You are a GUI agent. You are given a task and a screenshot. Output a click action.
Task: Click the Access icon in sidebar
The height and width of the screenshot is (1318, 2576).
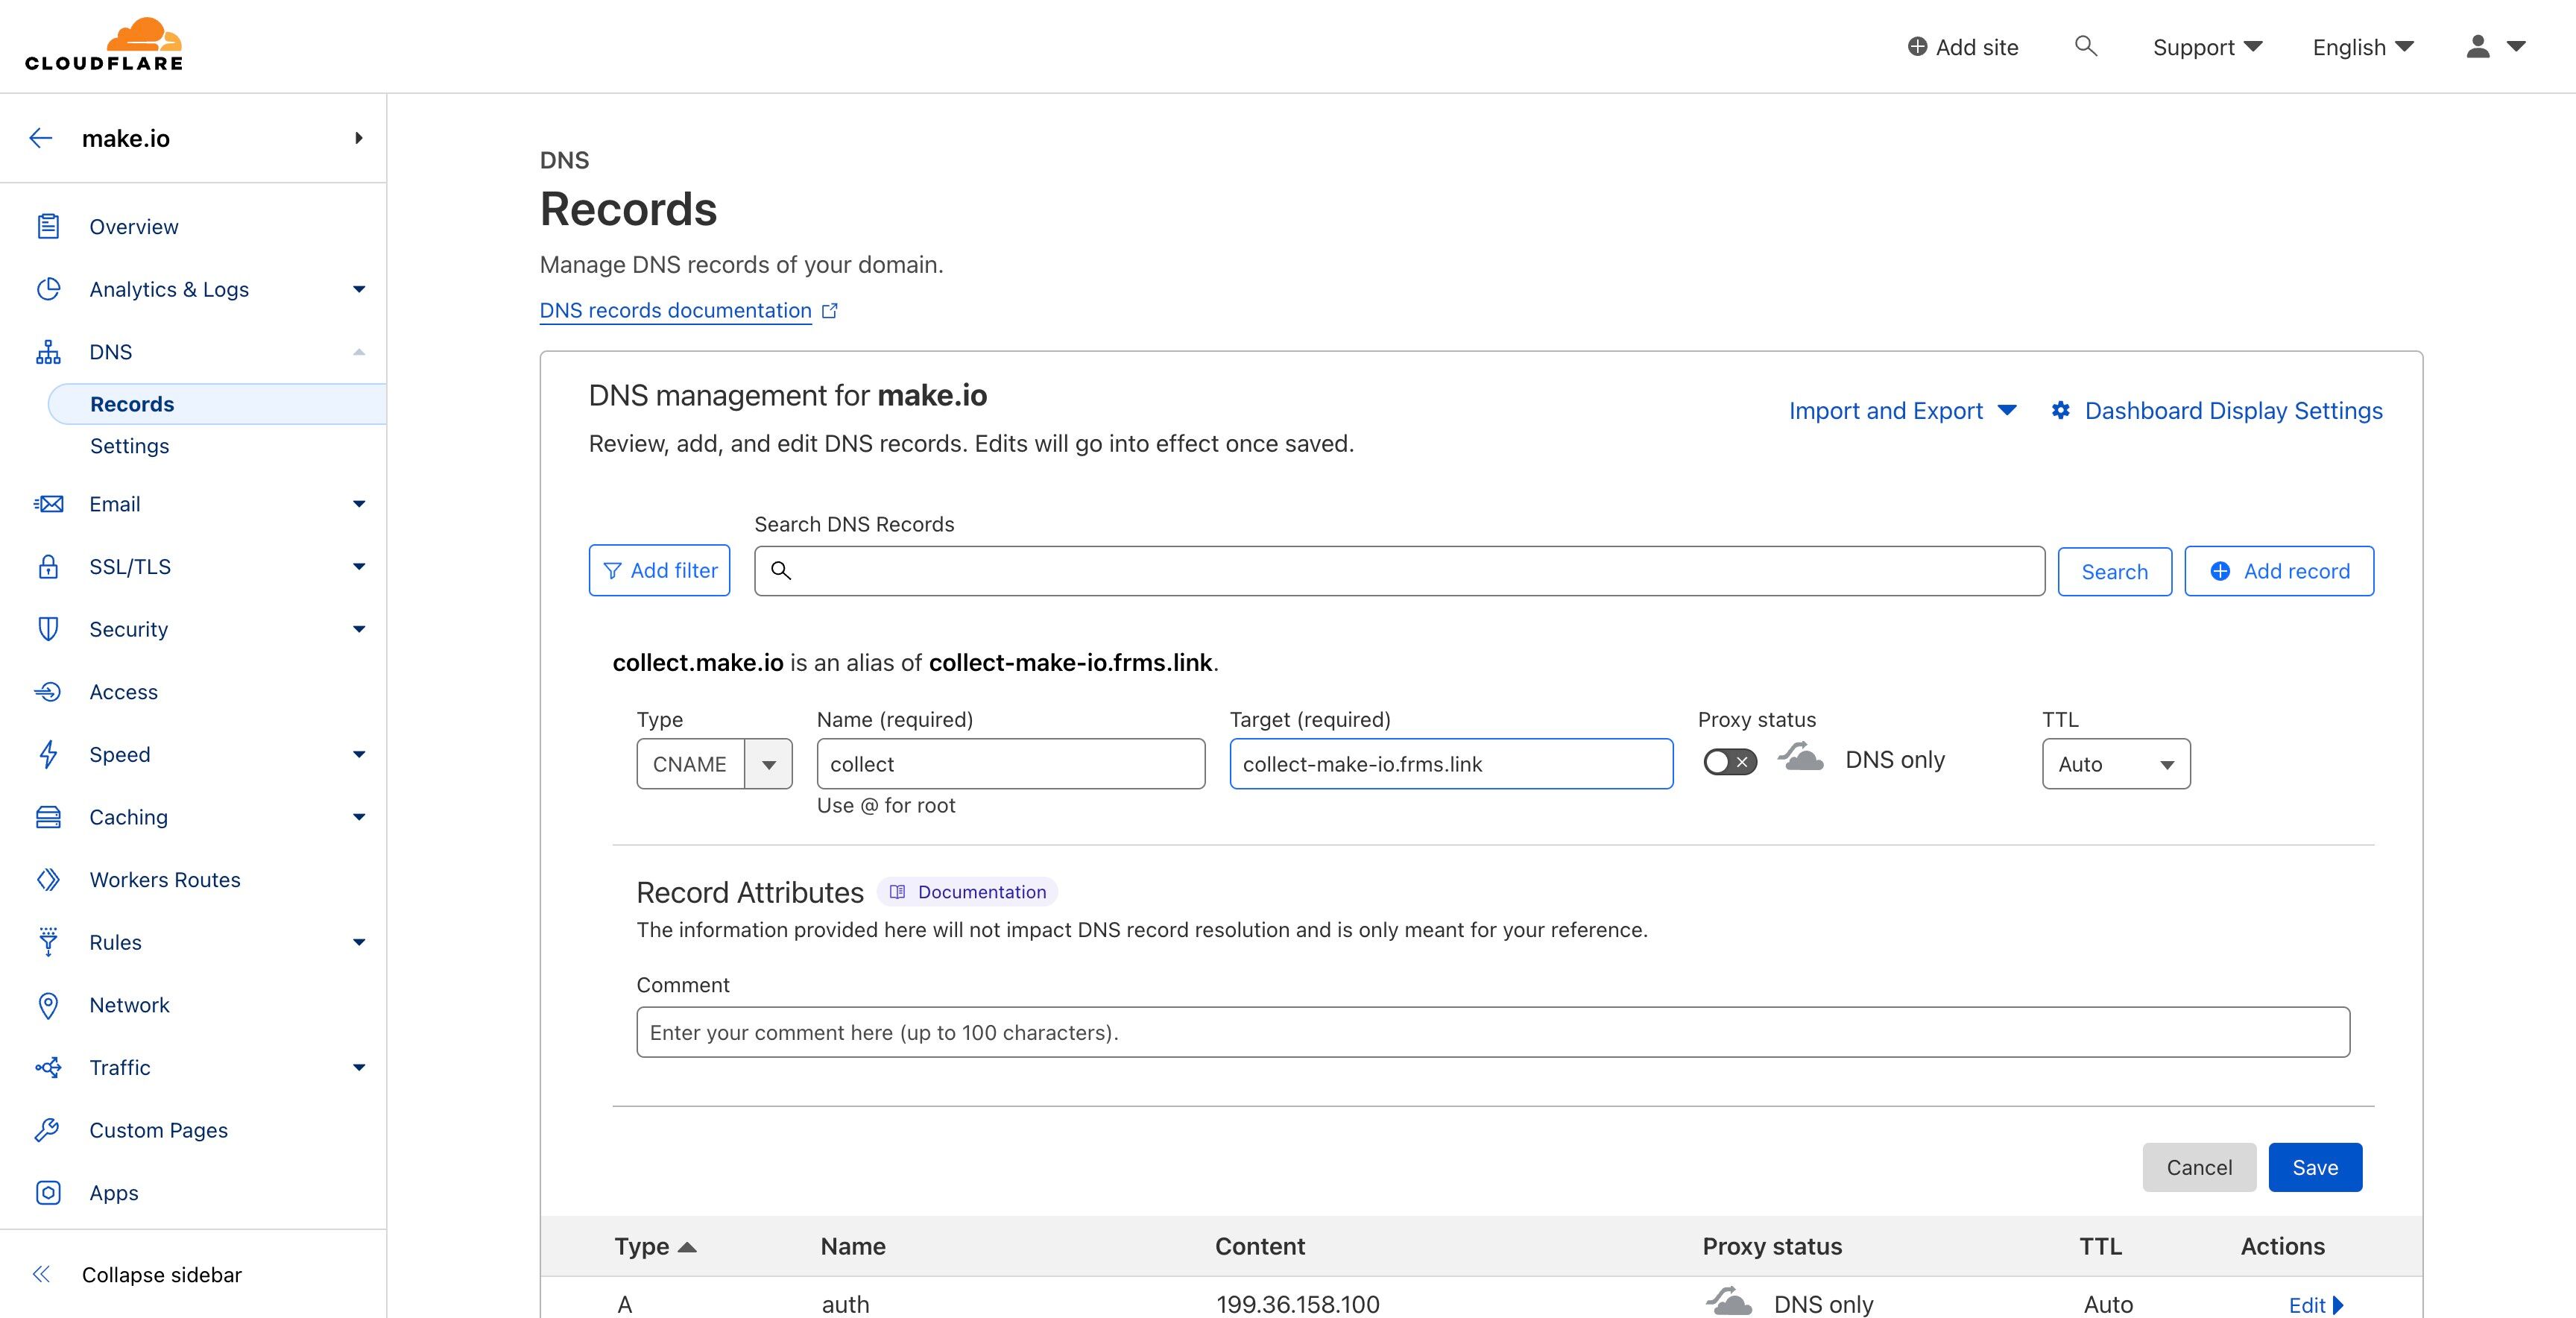pos(48,692)
